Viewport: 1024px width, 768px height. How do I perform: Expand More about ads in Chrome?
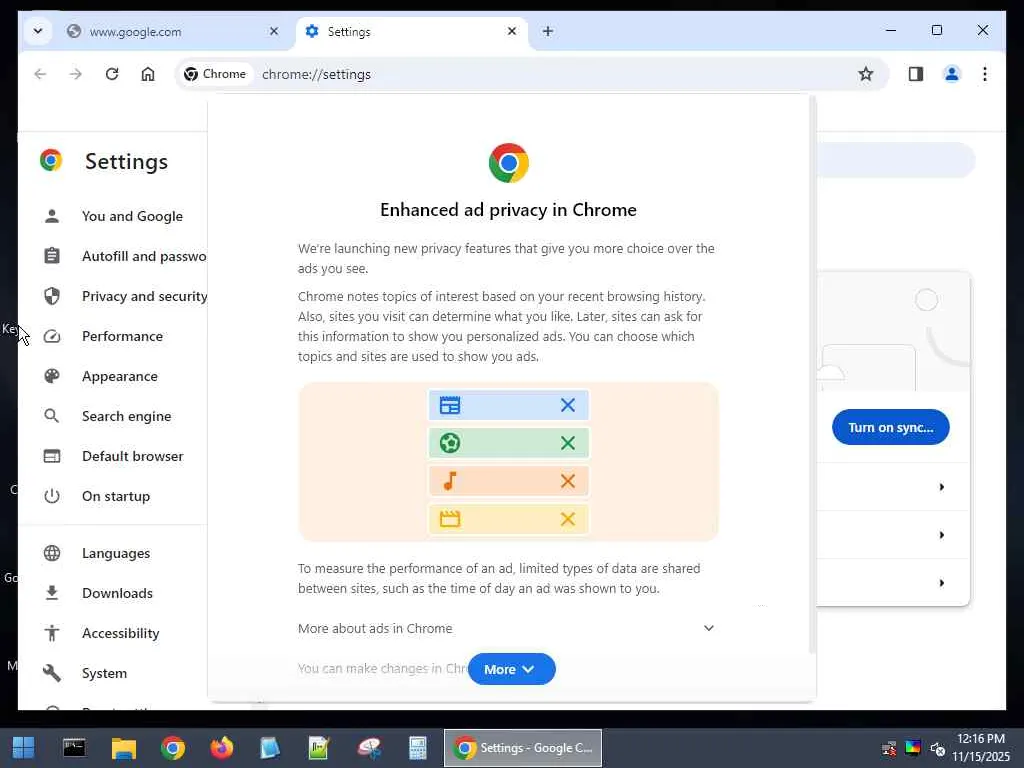[507, 628]
